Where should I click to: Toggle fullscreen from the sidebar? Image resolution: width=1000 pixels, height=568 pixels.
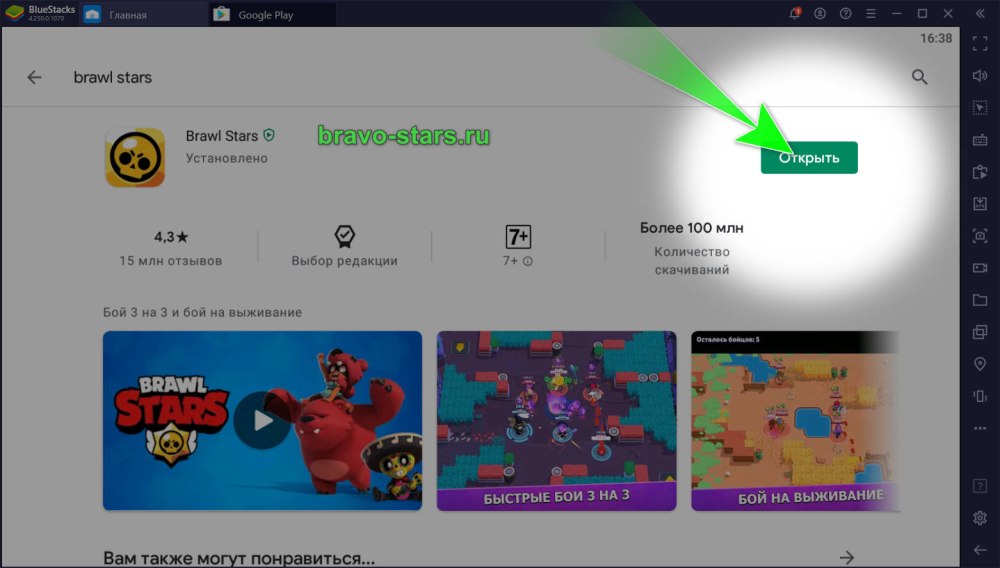click(x=980, y=44)
